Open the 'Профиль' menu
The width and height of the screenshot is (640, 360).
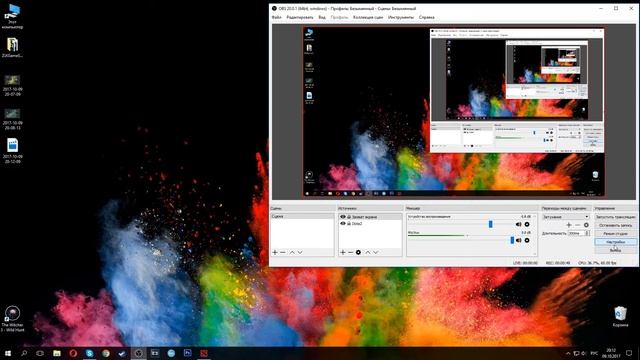339,17
